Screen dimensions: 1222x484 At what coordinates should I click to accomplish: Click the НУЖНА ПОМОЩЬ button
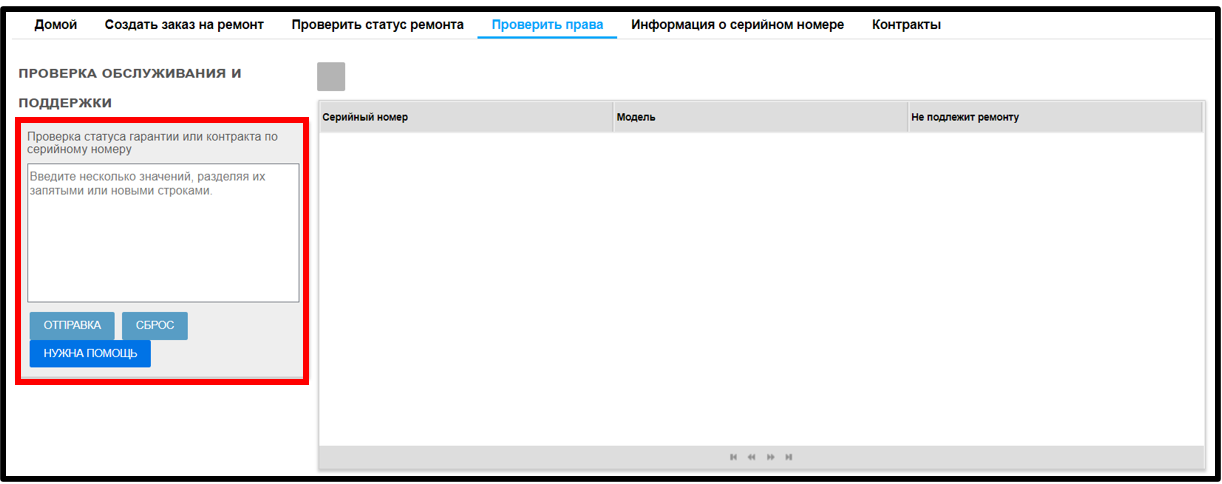point(90,354)
